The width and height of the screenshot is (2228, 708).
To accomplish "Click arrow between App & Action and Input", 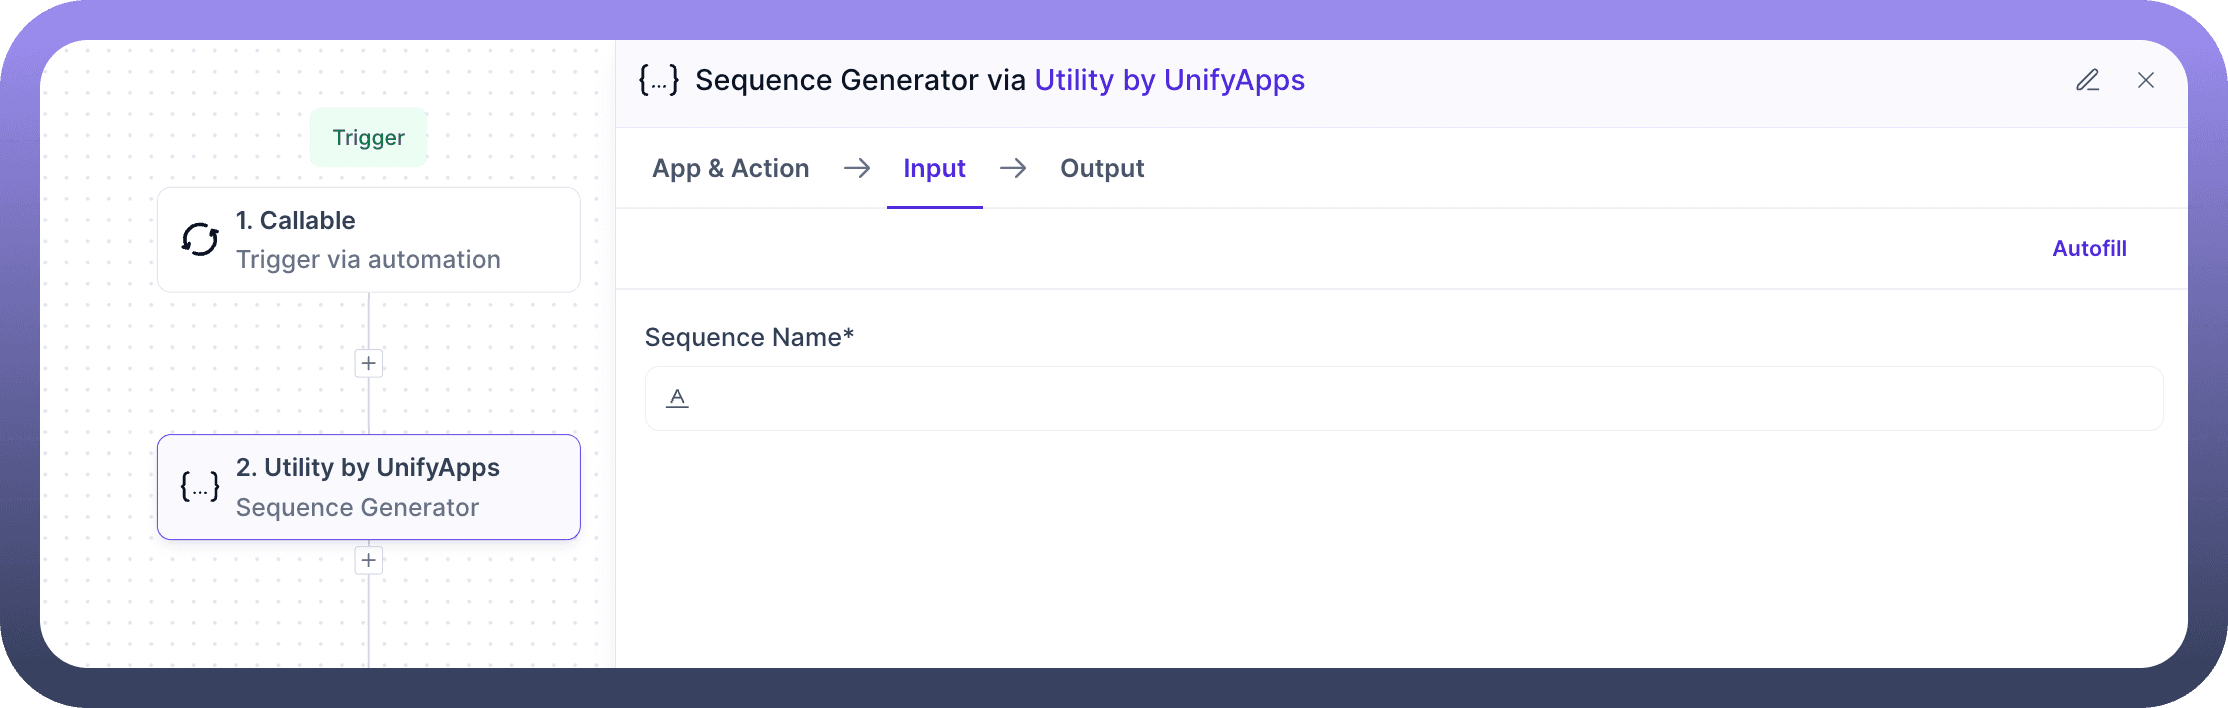I will click(856, 168).
